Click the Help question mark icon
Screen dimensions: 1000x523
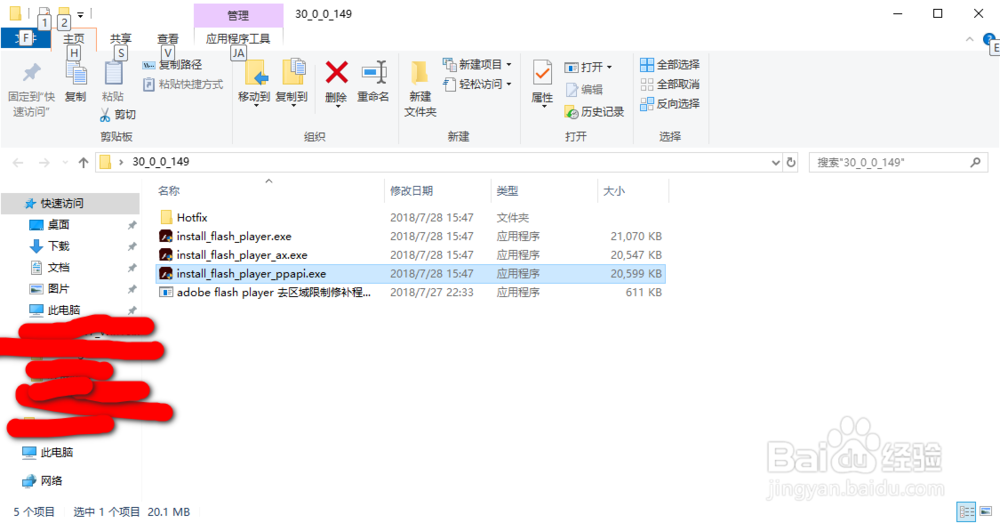tap(990, 40)
